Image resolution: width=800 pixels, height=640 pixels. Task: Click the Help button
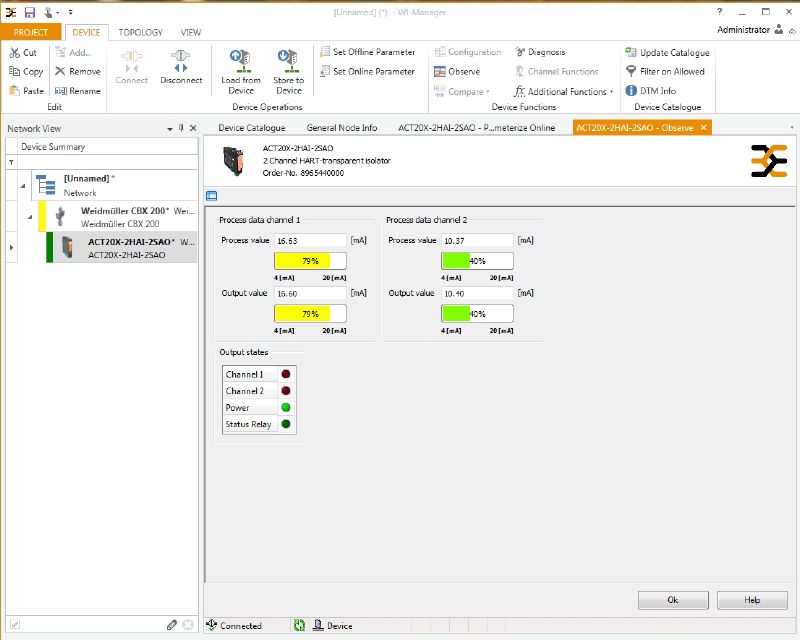tap(752, 600)
